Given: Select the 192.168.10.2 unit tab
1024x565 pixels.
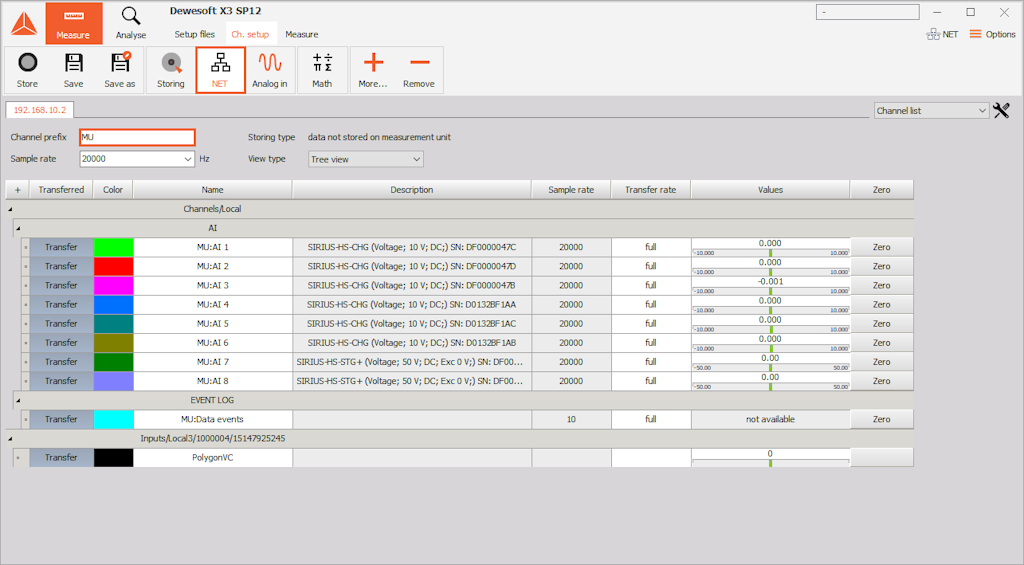Looking at the screenshot, I should pos(40,110).
